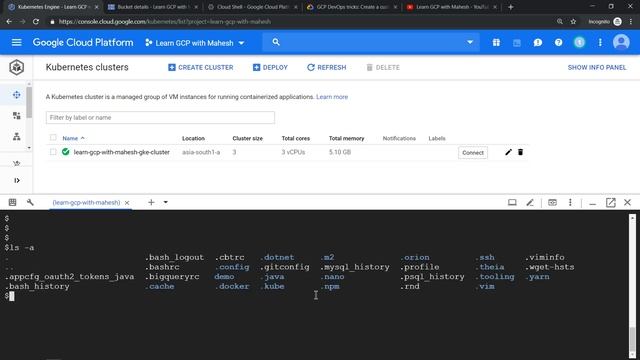This screenshot has width=640, height=360.
Task: Open the feedback alert icon
Action: click(x=538, y=42)
